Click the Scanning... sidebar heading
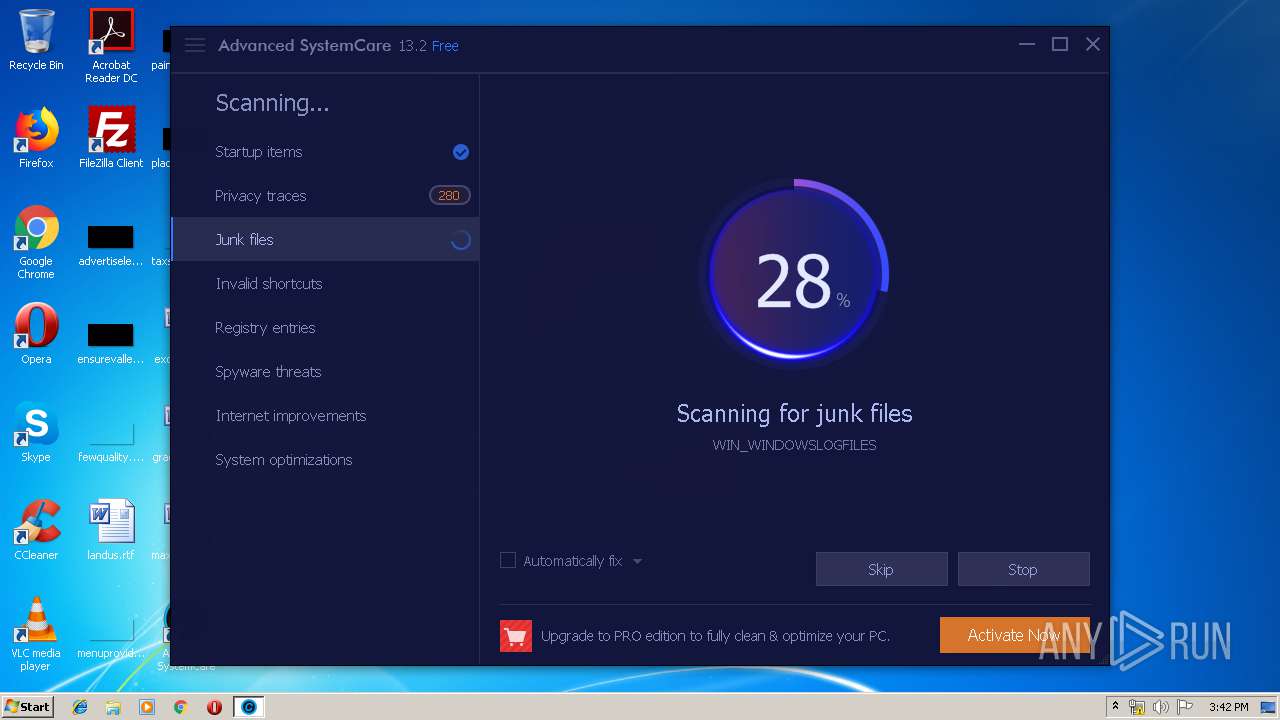Viewport: 1280px width, 720px height. point(272,103)
